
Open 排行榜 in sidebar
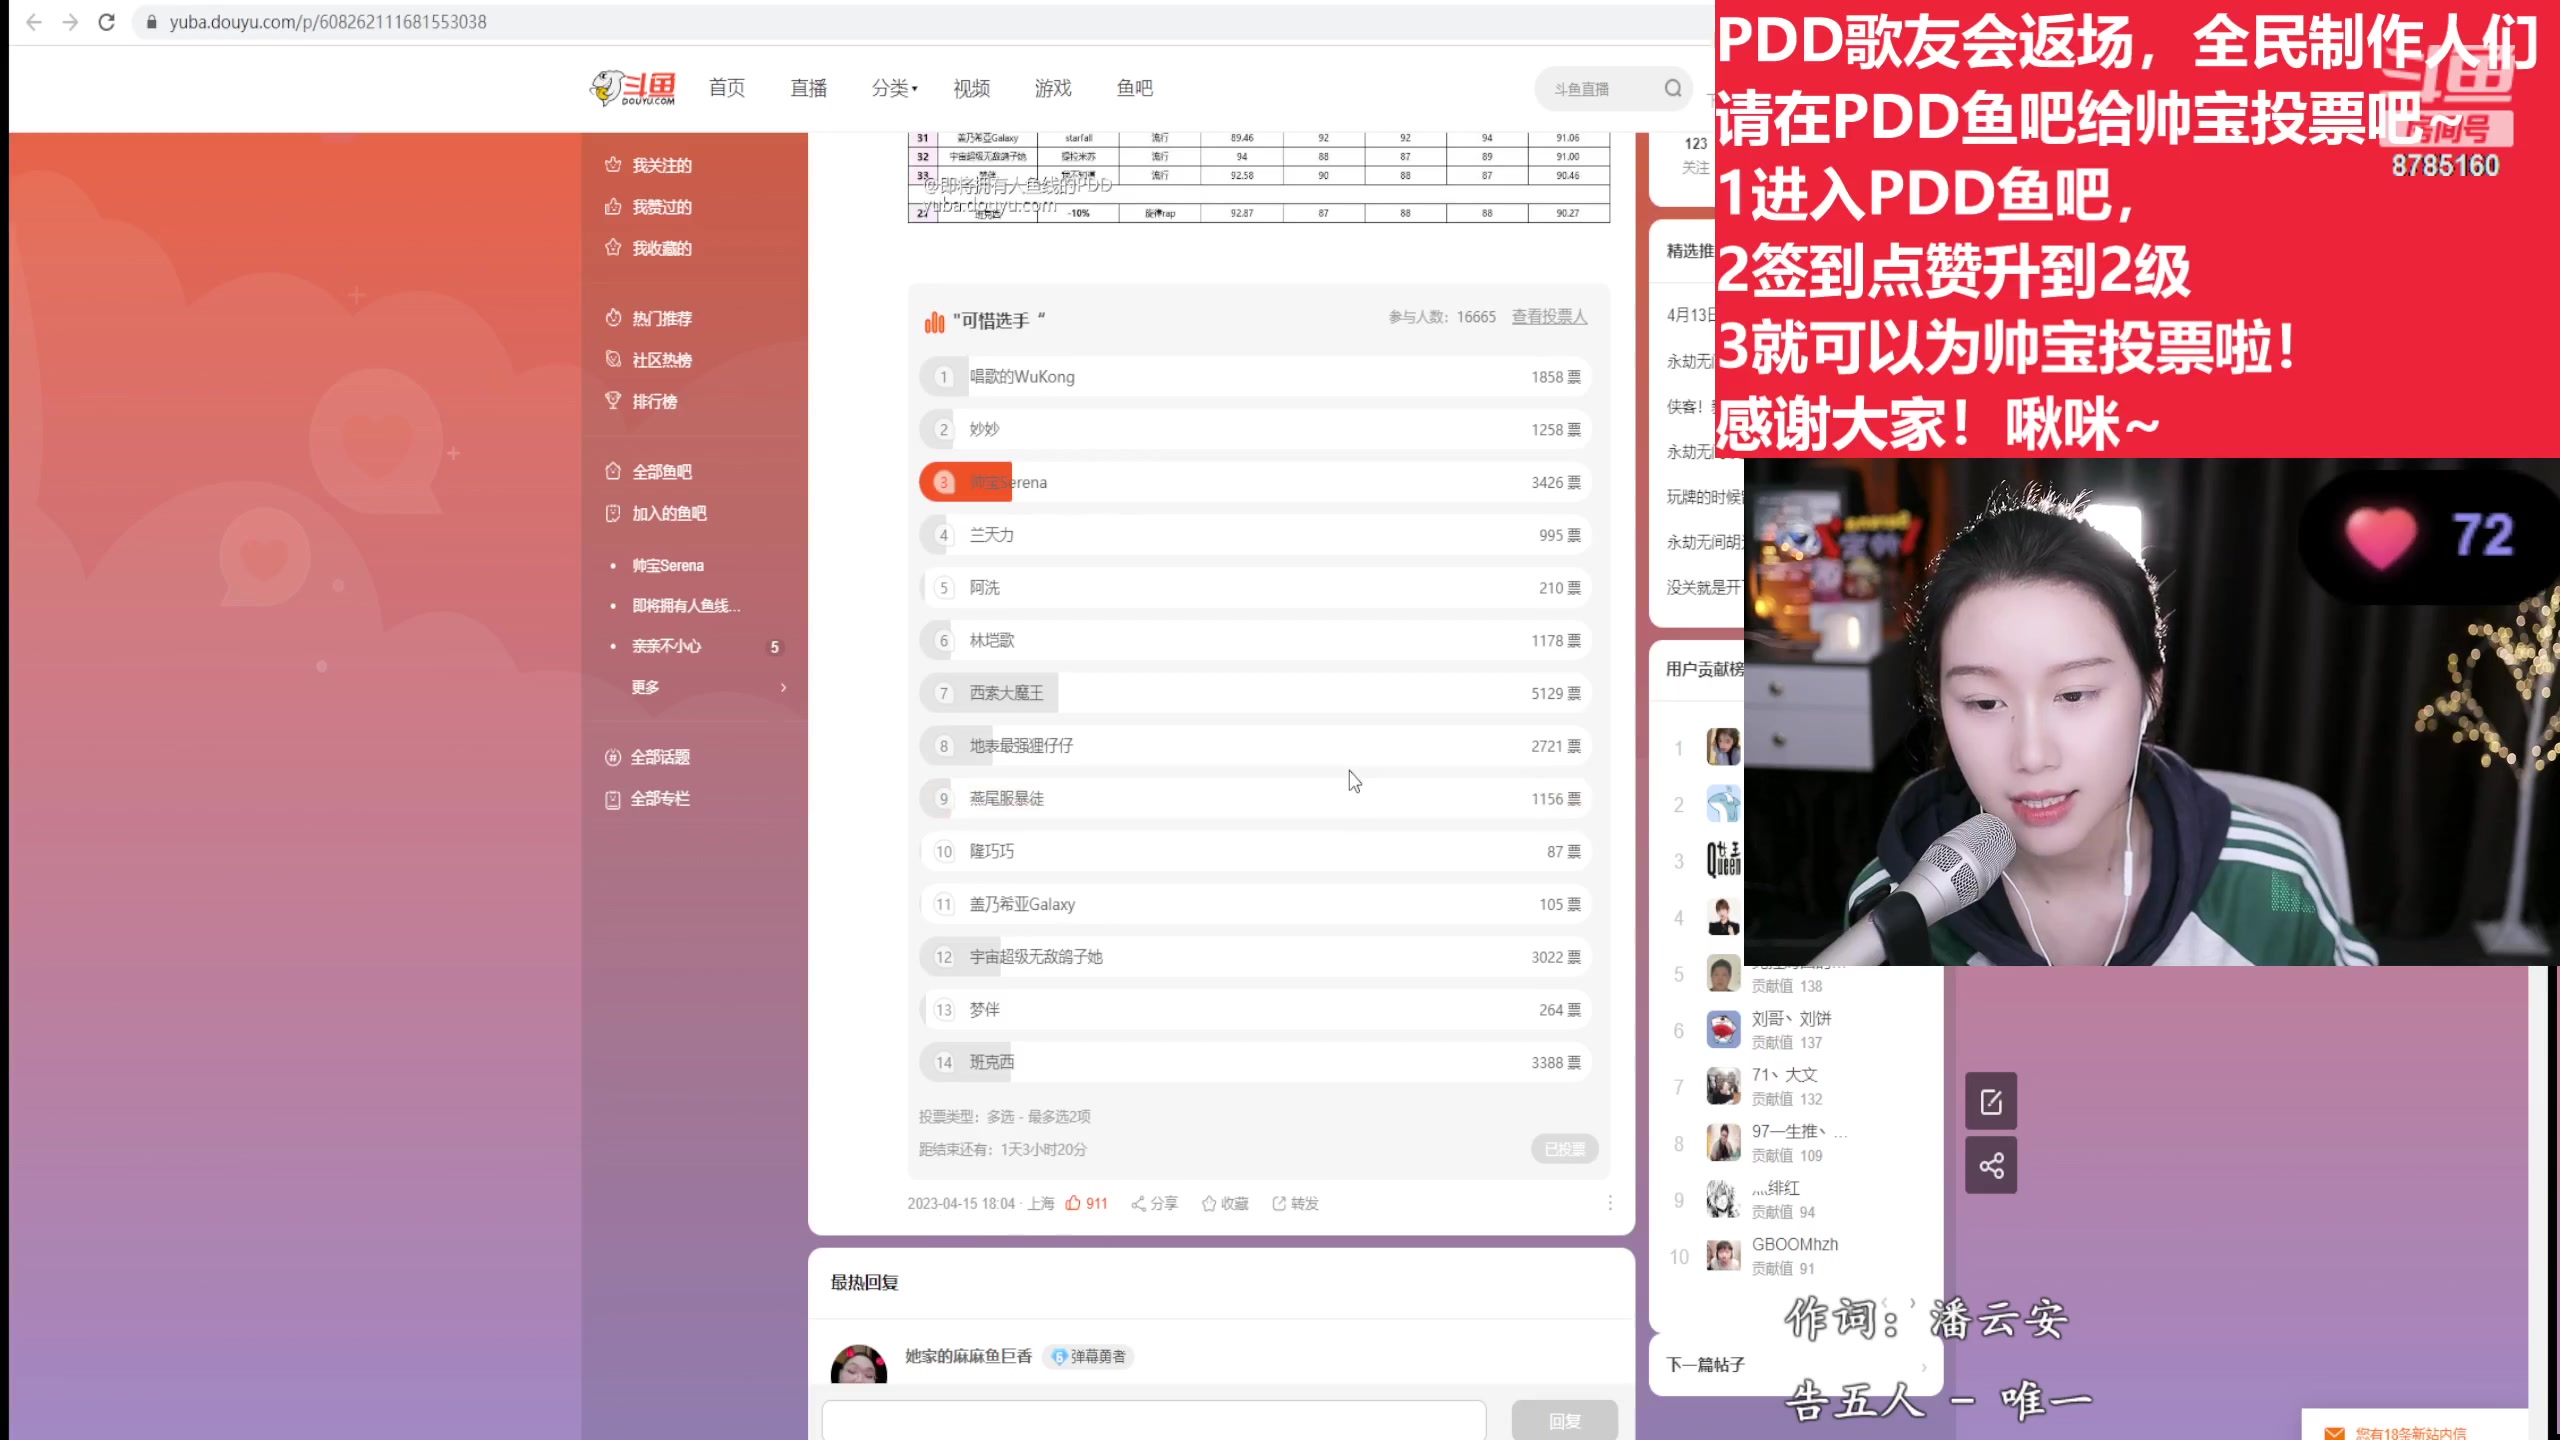tap(642, 401)
